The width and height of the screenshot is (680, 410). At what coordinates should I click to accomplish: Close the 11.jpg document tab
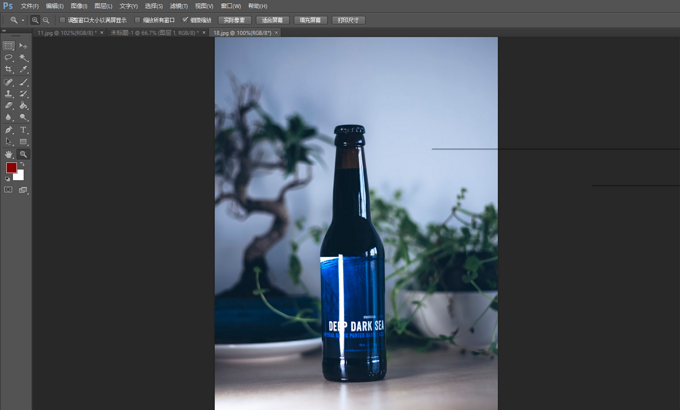click(102, 33)
